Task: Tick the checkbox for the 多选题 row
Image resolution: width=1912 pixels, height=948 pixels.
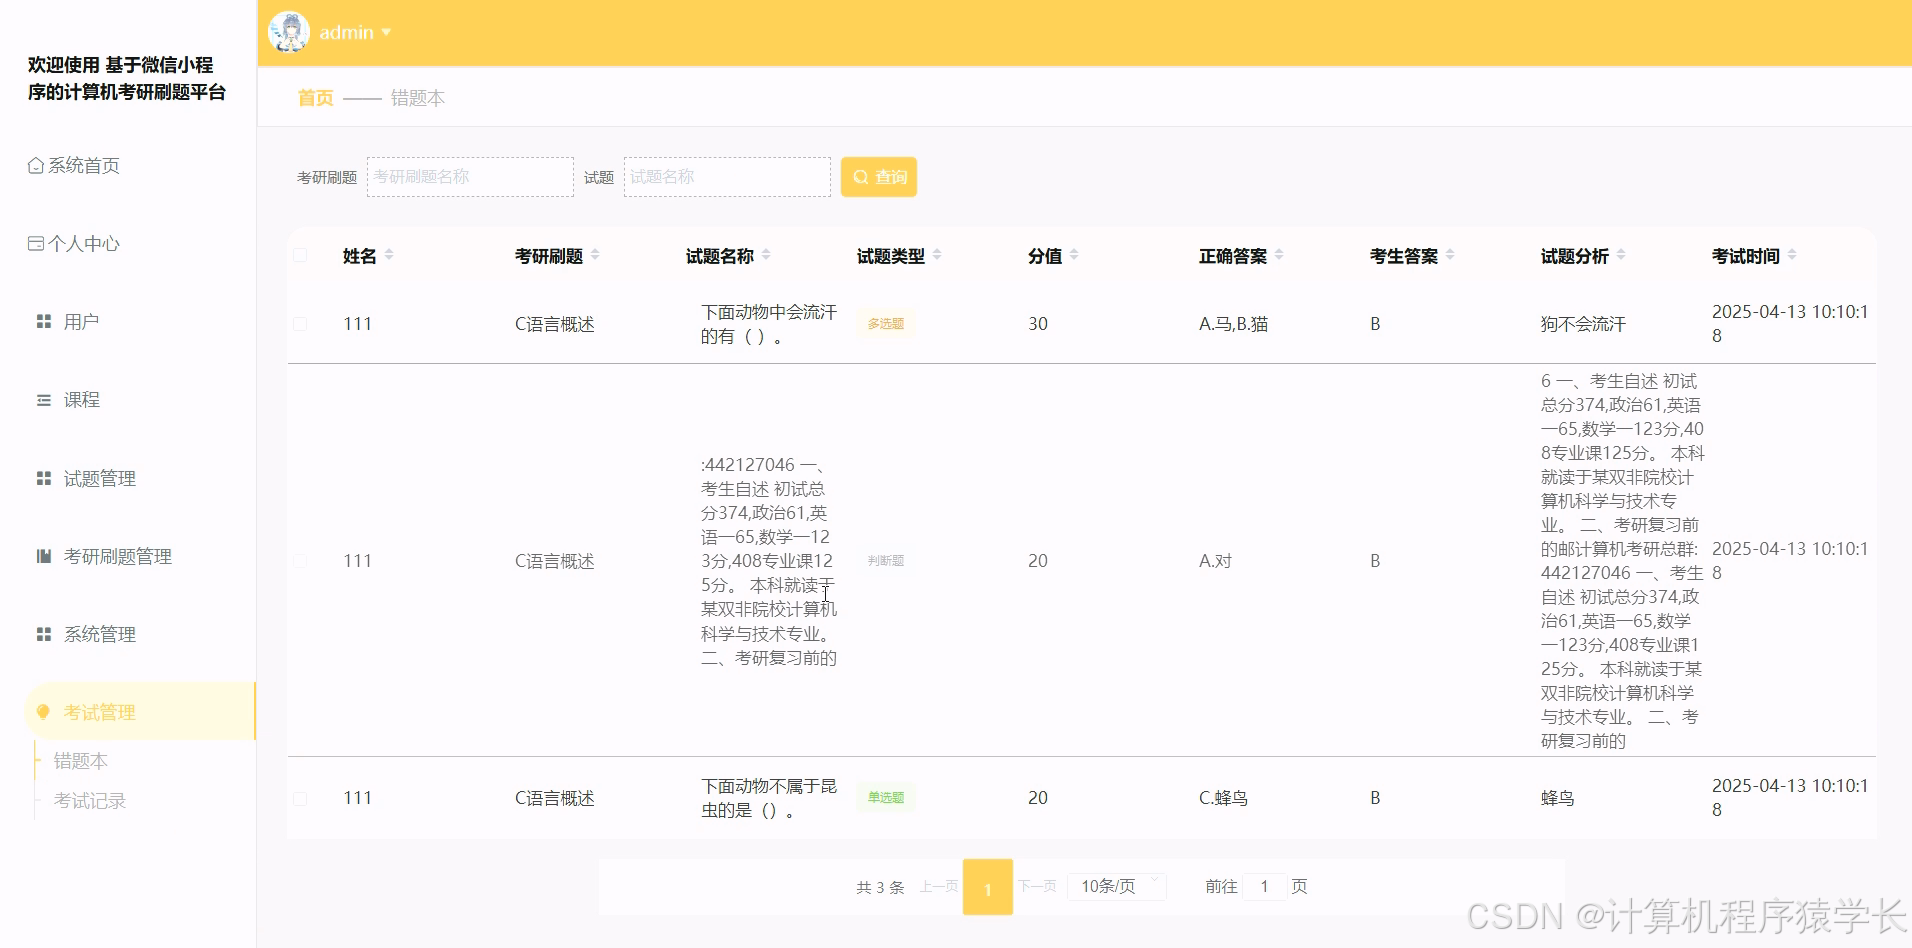Action: click(300, 324)
